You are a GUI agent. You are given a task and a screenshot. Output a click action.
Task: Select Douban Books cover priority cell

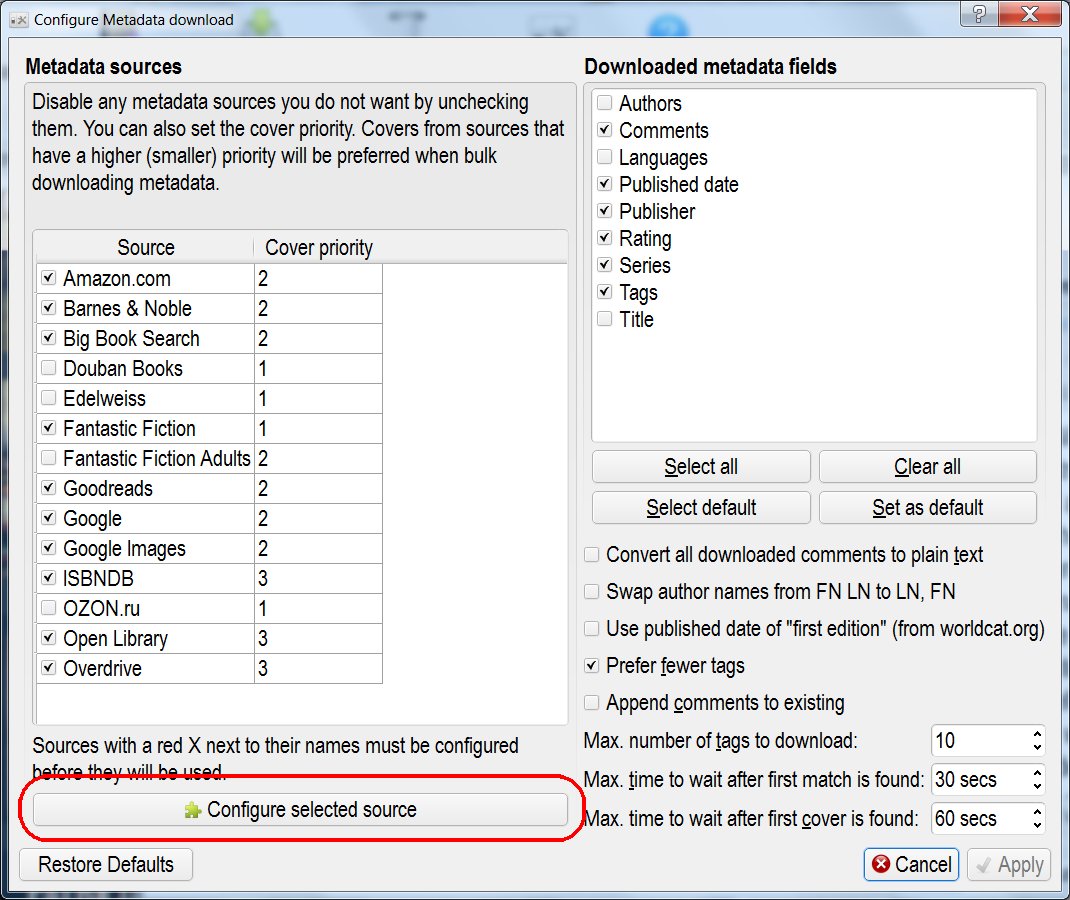coord(318,368)
